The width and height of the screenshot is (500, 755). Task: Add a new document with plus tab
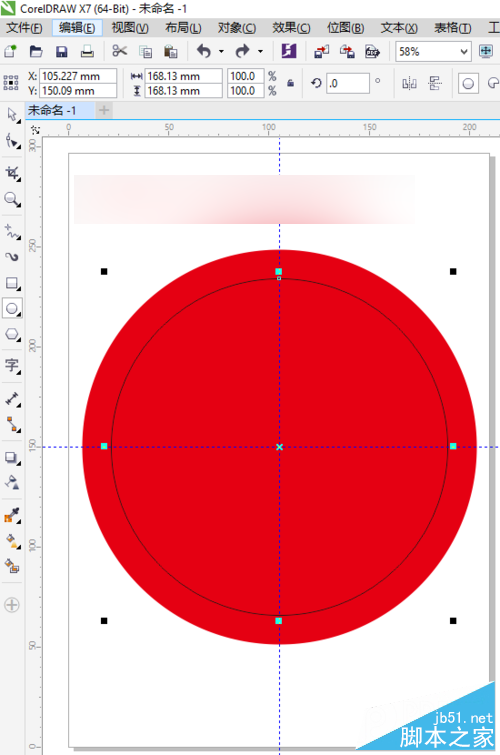pyautogui.click(x=104, y=110)
